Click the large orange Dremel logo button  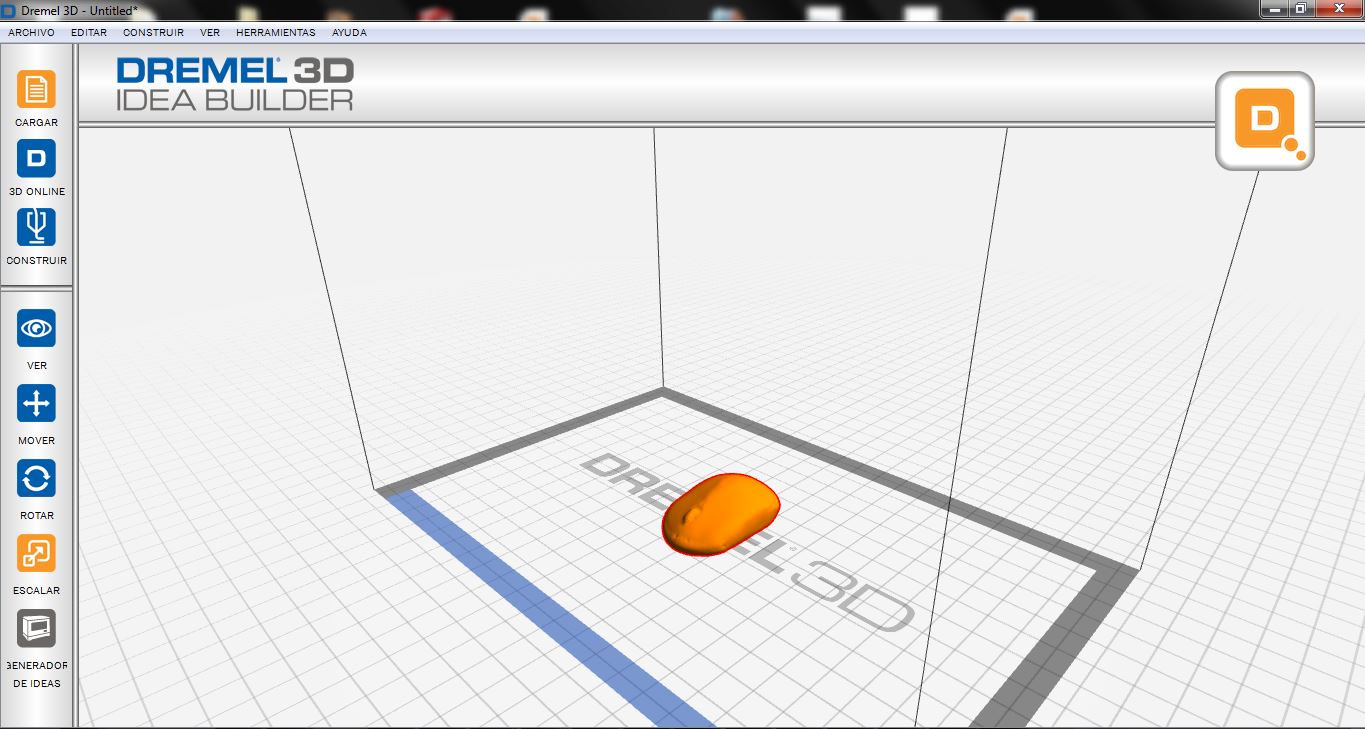1265,121
